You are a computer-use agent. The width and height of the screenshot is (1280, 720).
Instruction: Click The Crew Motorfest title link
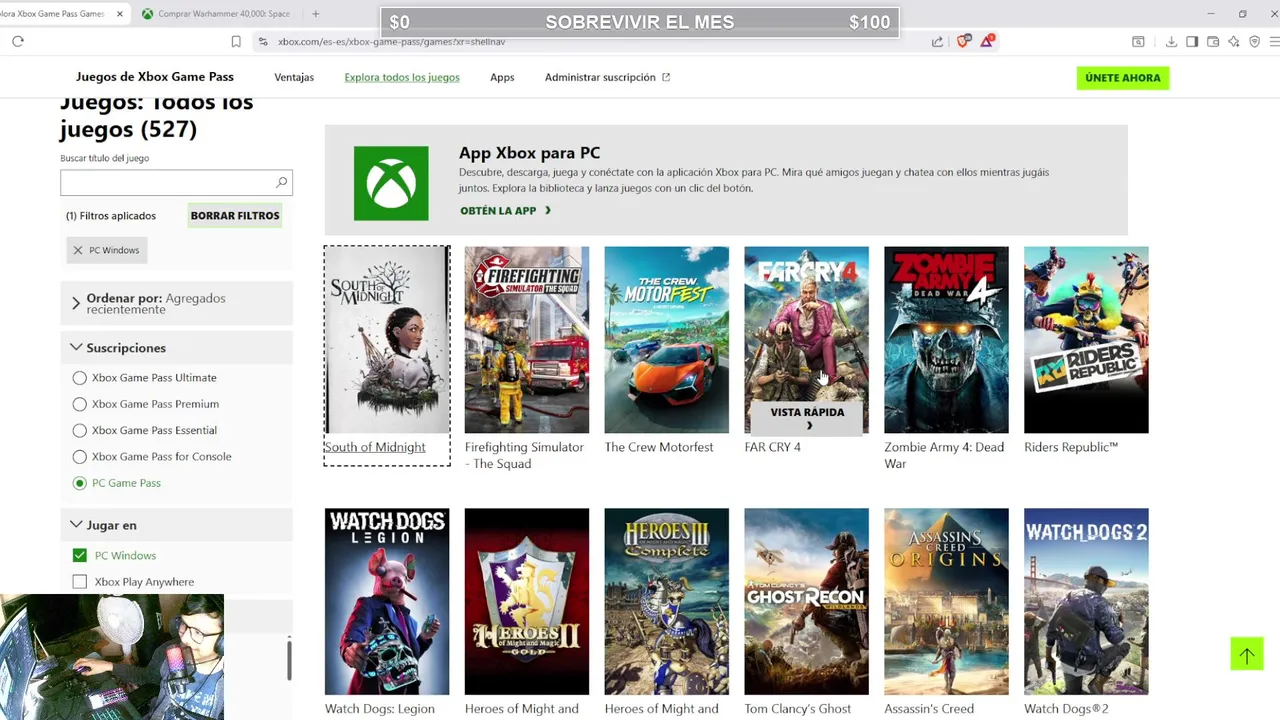(x=659, y=447)
